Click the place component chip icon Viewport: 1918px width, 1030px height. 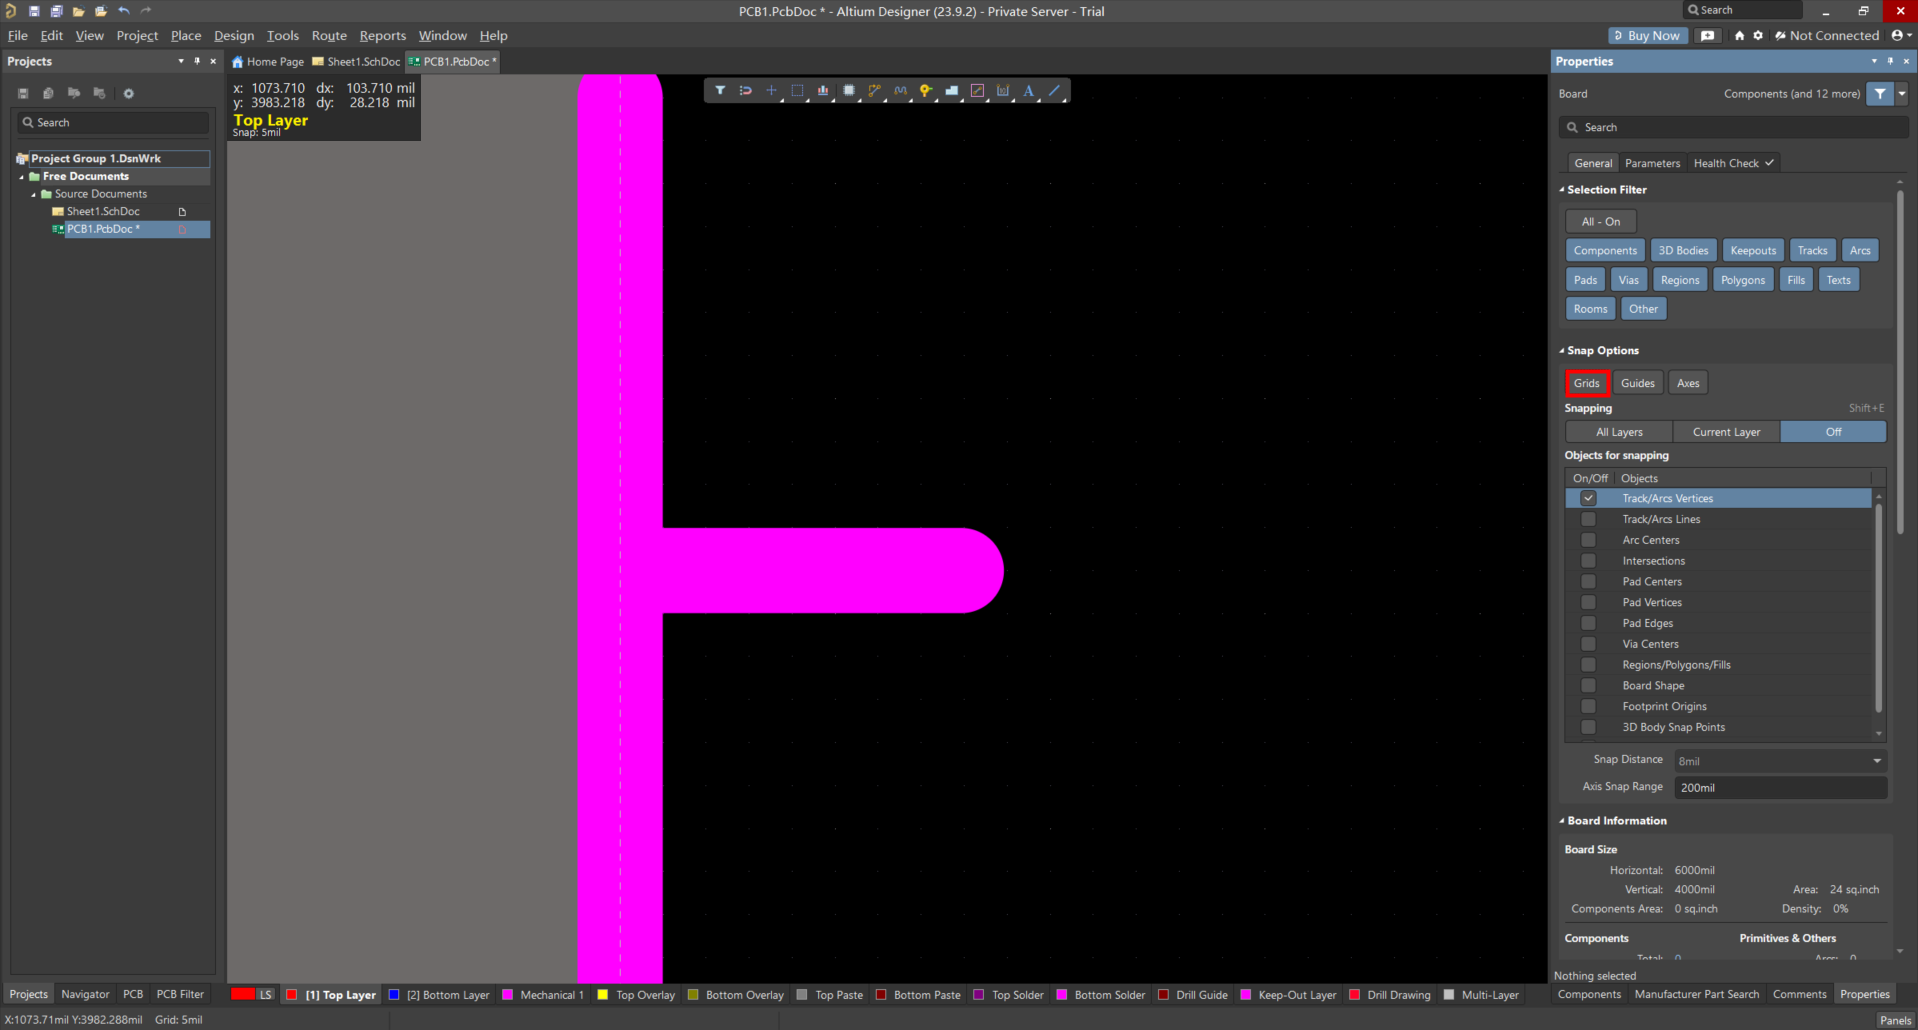coord(849,91)
